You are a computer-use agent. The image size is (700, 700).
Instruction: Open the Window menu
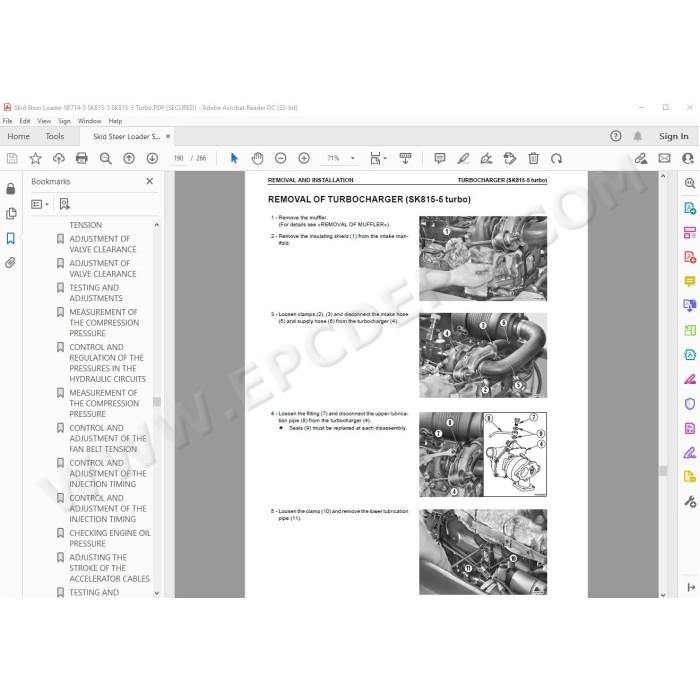point(89,121)
